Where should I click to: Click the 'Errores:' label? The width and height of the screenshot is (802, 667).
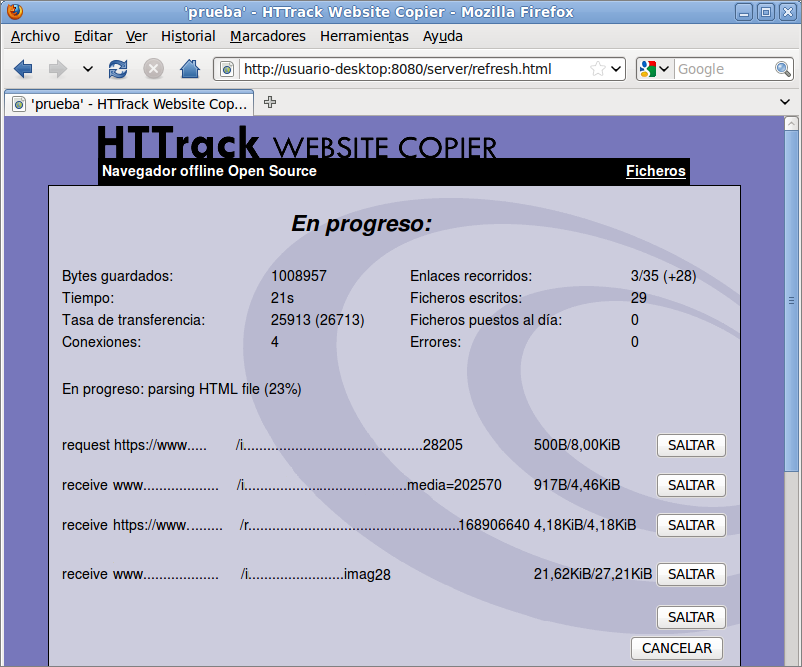click(x=435, y=342)
